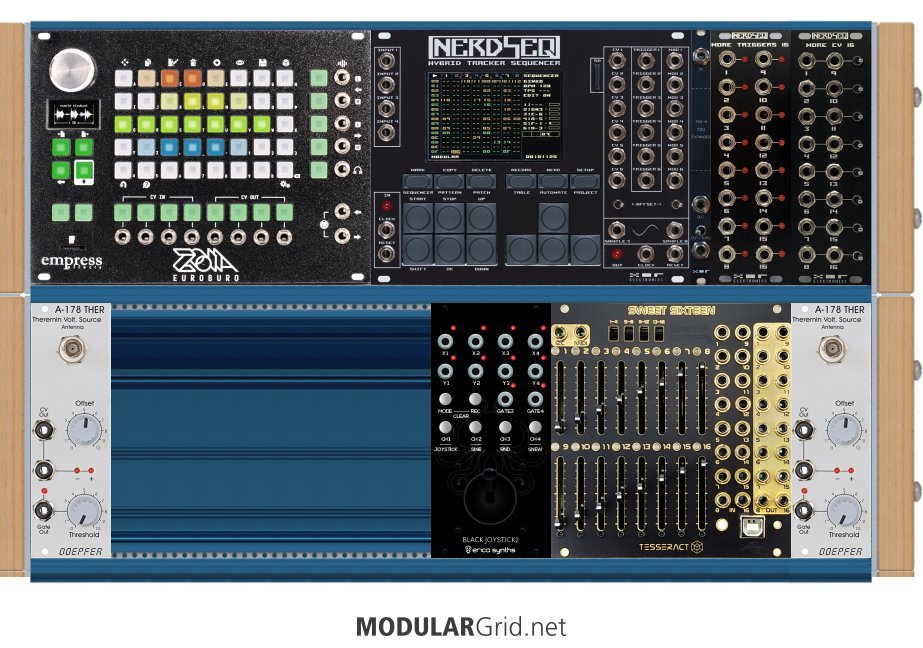This screenshot has height=648, width=923.
Task: Push the NerdSeq SHIFT button
Action: coord(418,250)
